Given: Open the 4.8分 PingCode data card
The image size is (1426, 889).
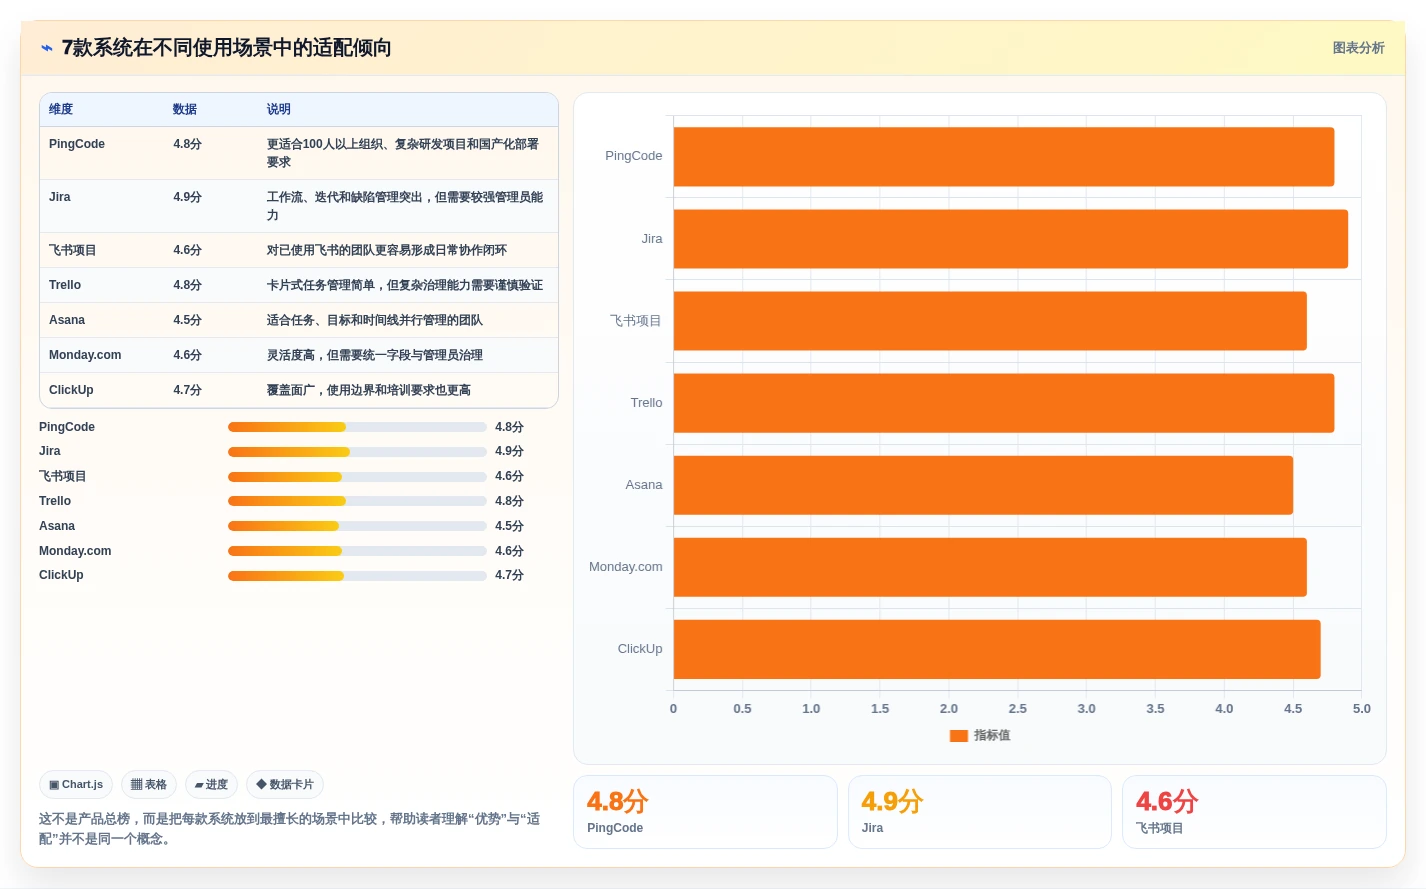Looking at the screenshot, I should point(705,812).
